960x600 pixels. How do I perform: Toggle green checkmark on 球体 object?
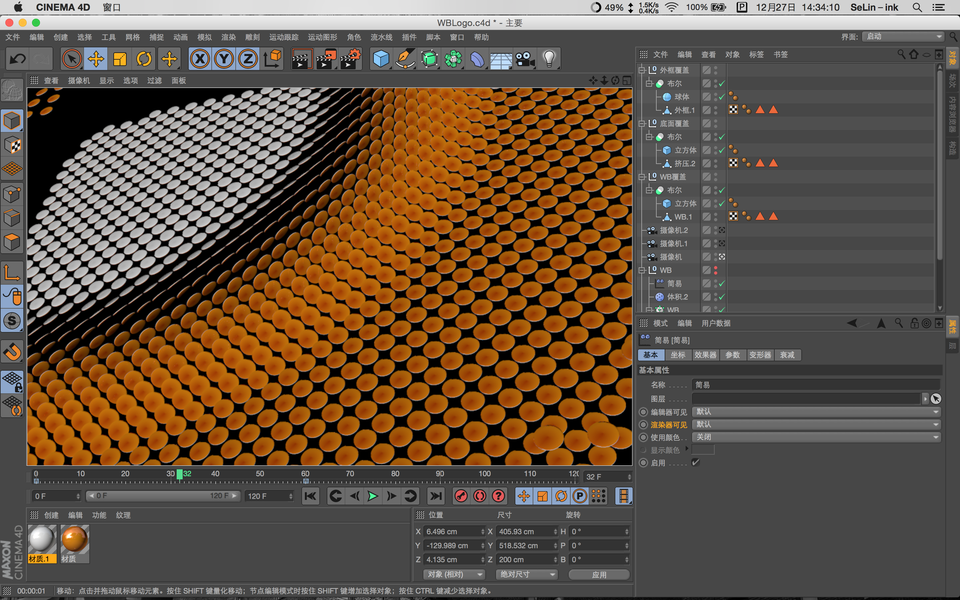pyautogui.click(x=722, y=97)
